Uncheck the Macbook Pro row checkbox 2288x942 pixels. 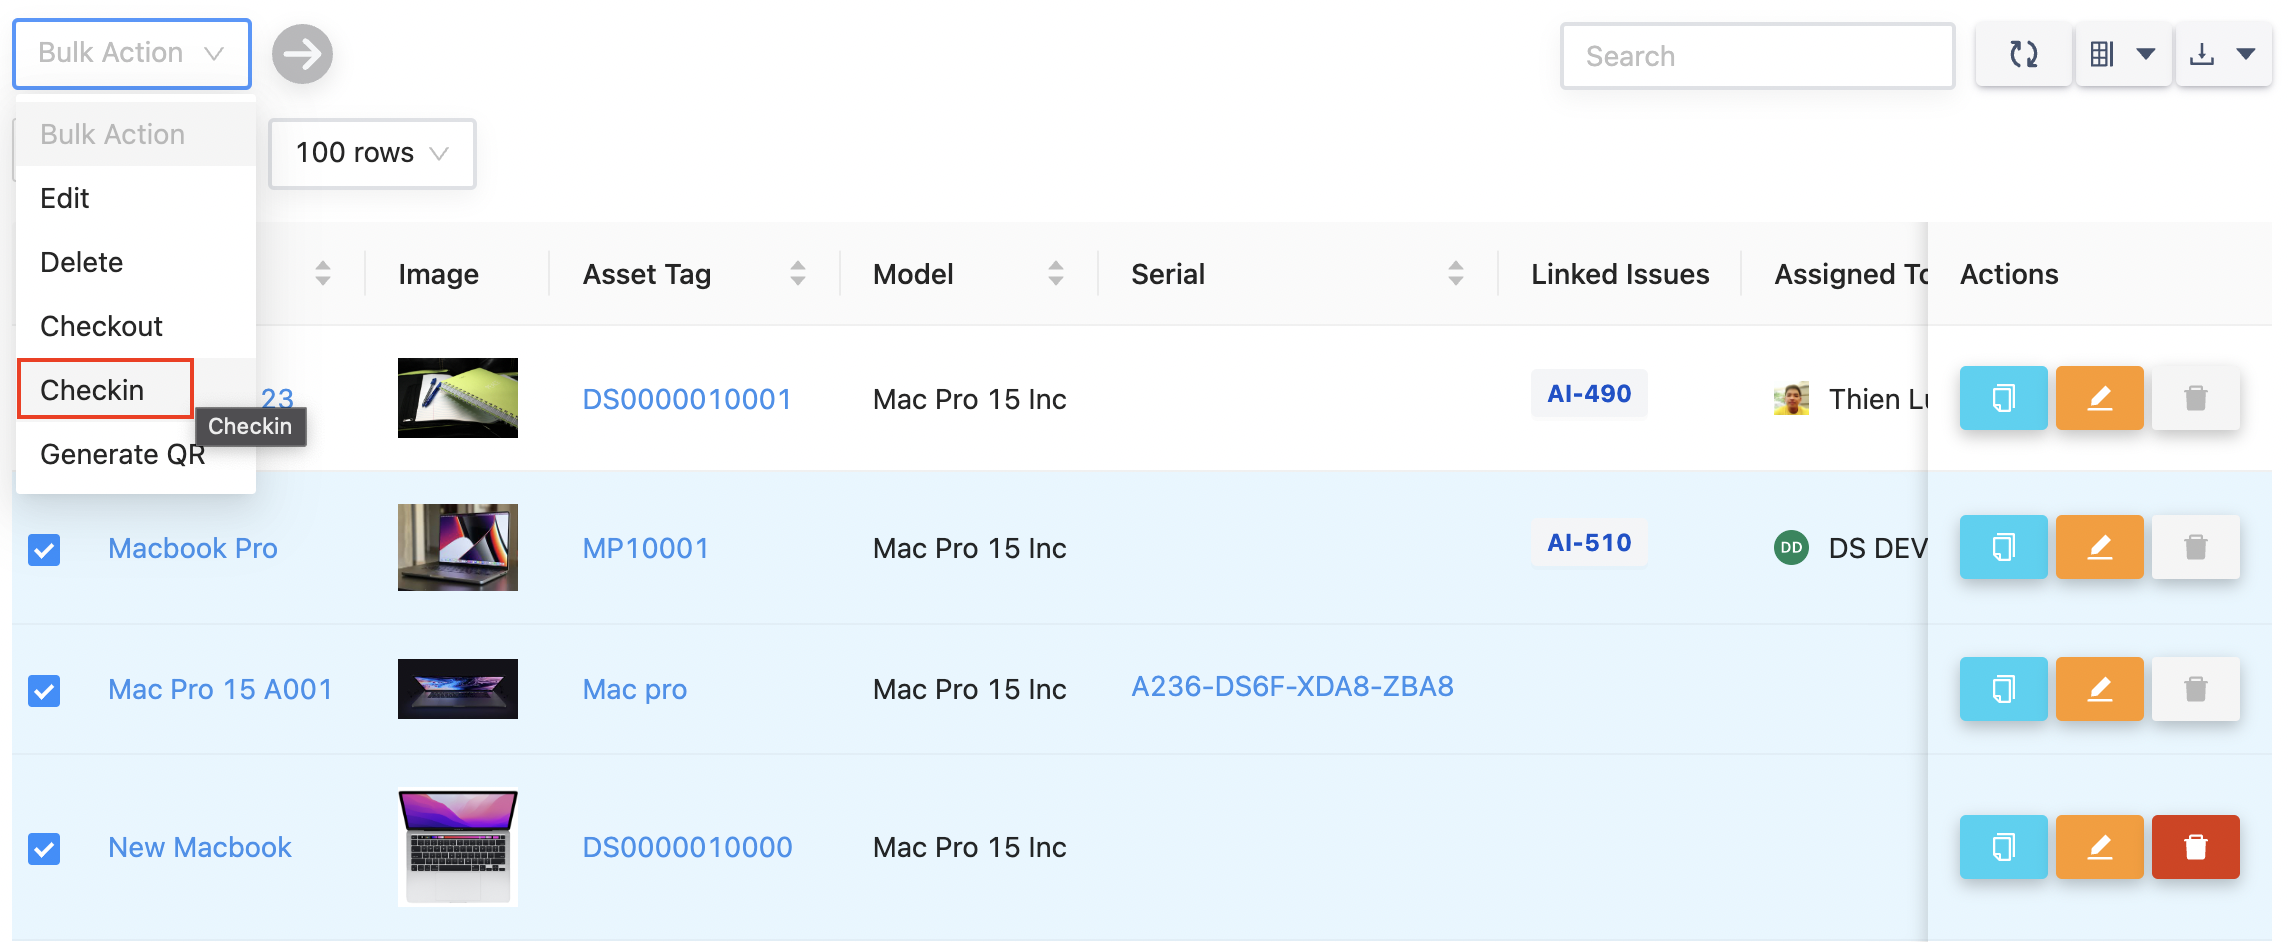44,549
